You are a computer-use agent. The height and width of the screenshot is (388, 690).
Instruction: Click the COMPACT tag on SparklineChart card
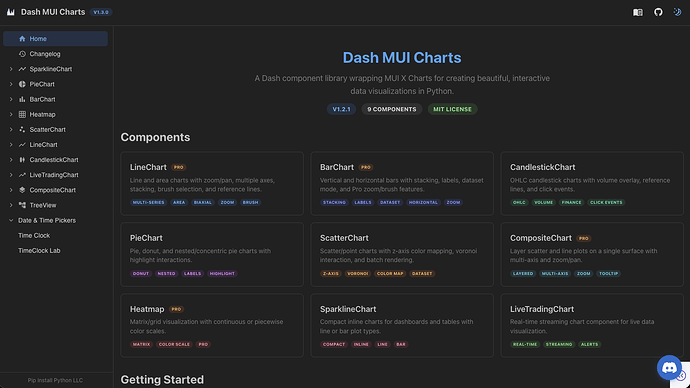pos(334,344)
